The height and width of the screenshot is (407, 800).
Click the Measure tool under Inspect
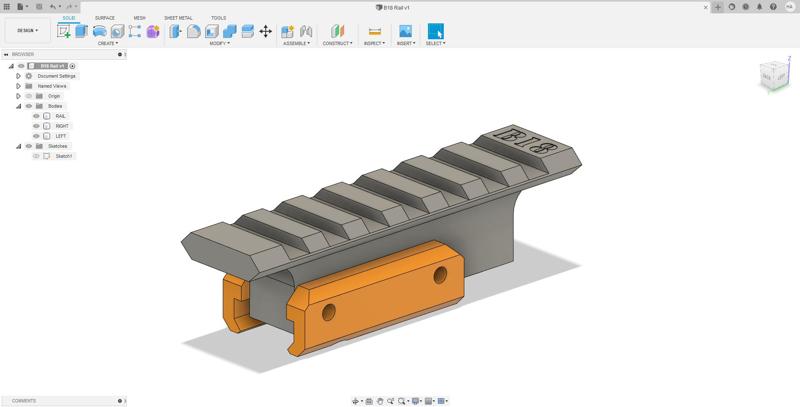375,31
